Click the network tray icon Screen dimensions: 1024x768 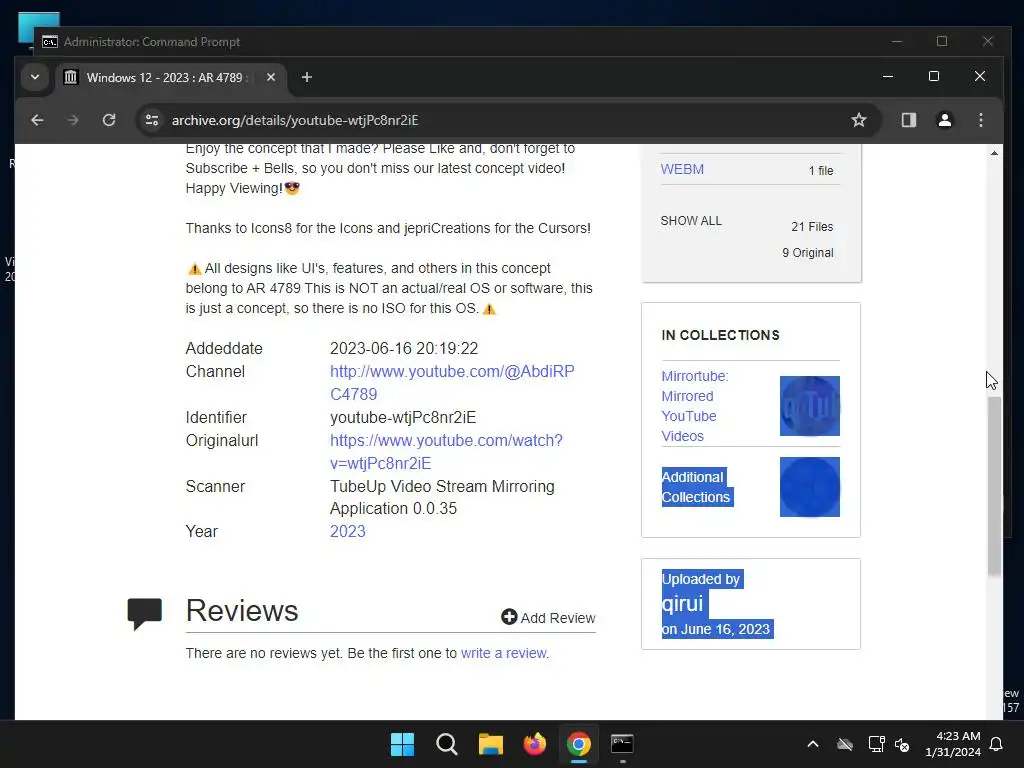coord(876,744)
